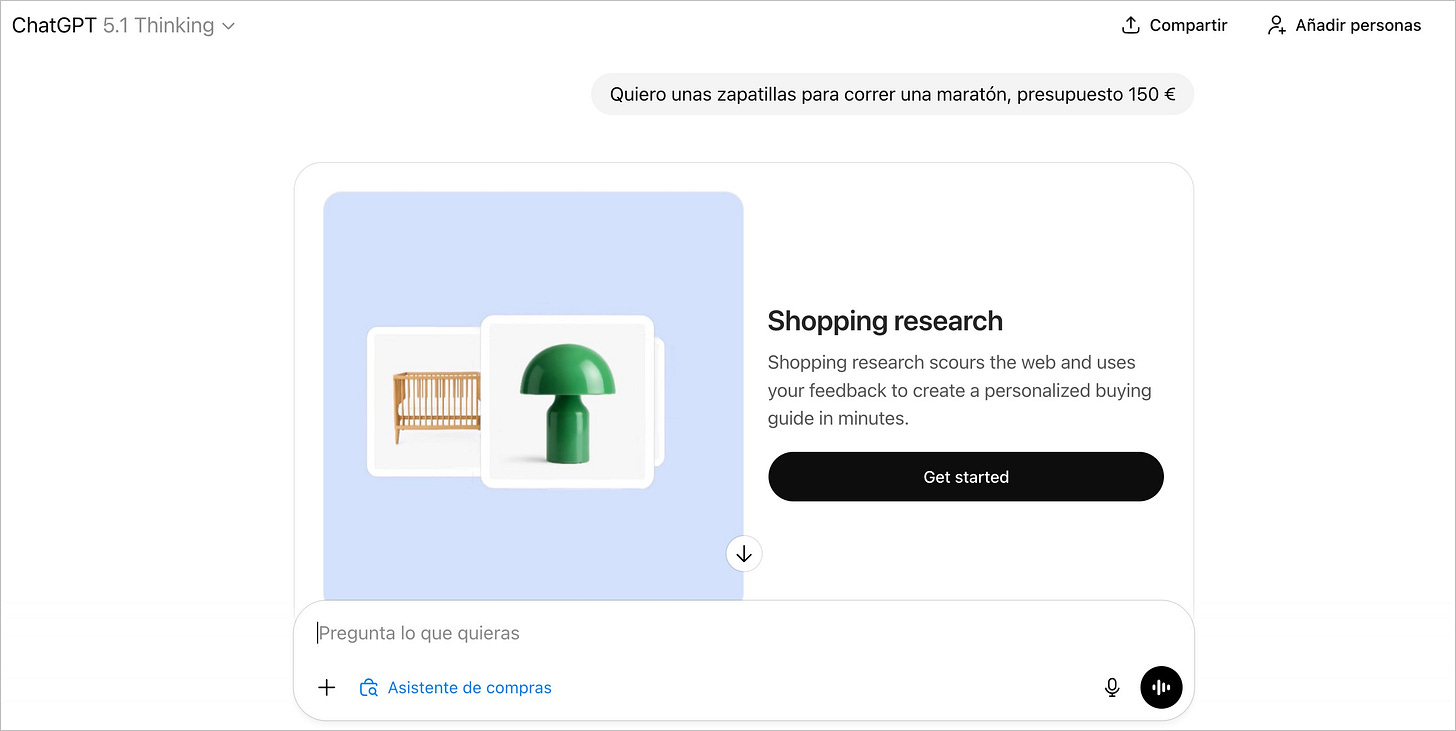Click the shopping bag icon beside Asistente de compras

click(x=368, y=687)
